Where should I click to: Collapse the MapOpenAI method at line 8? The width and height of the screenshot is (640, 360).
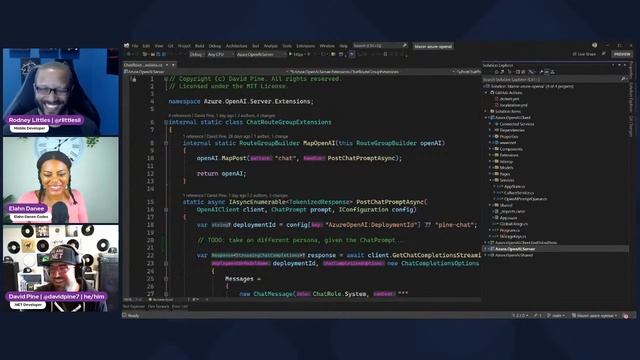click(x=166, y=143)
